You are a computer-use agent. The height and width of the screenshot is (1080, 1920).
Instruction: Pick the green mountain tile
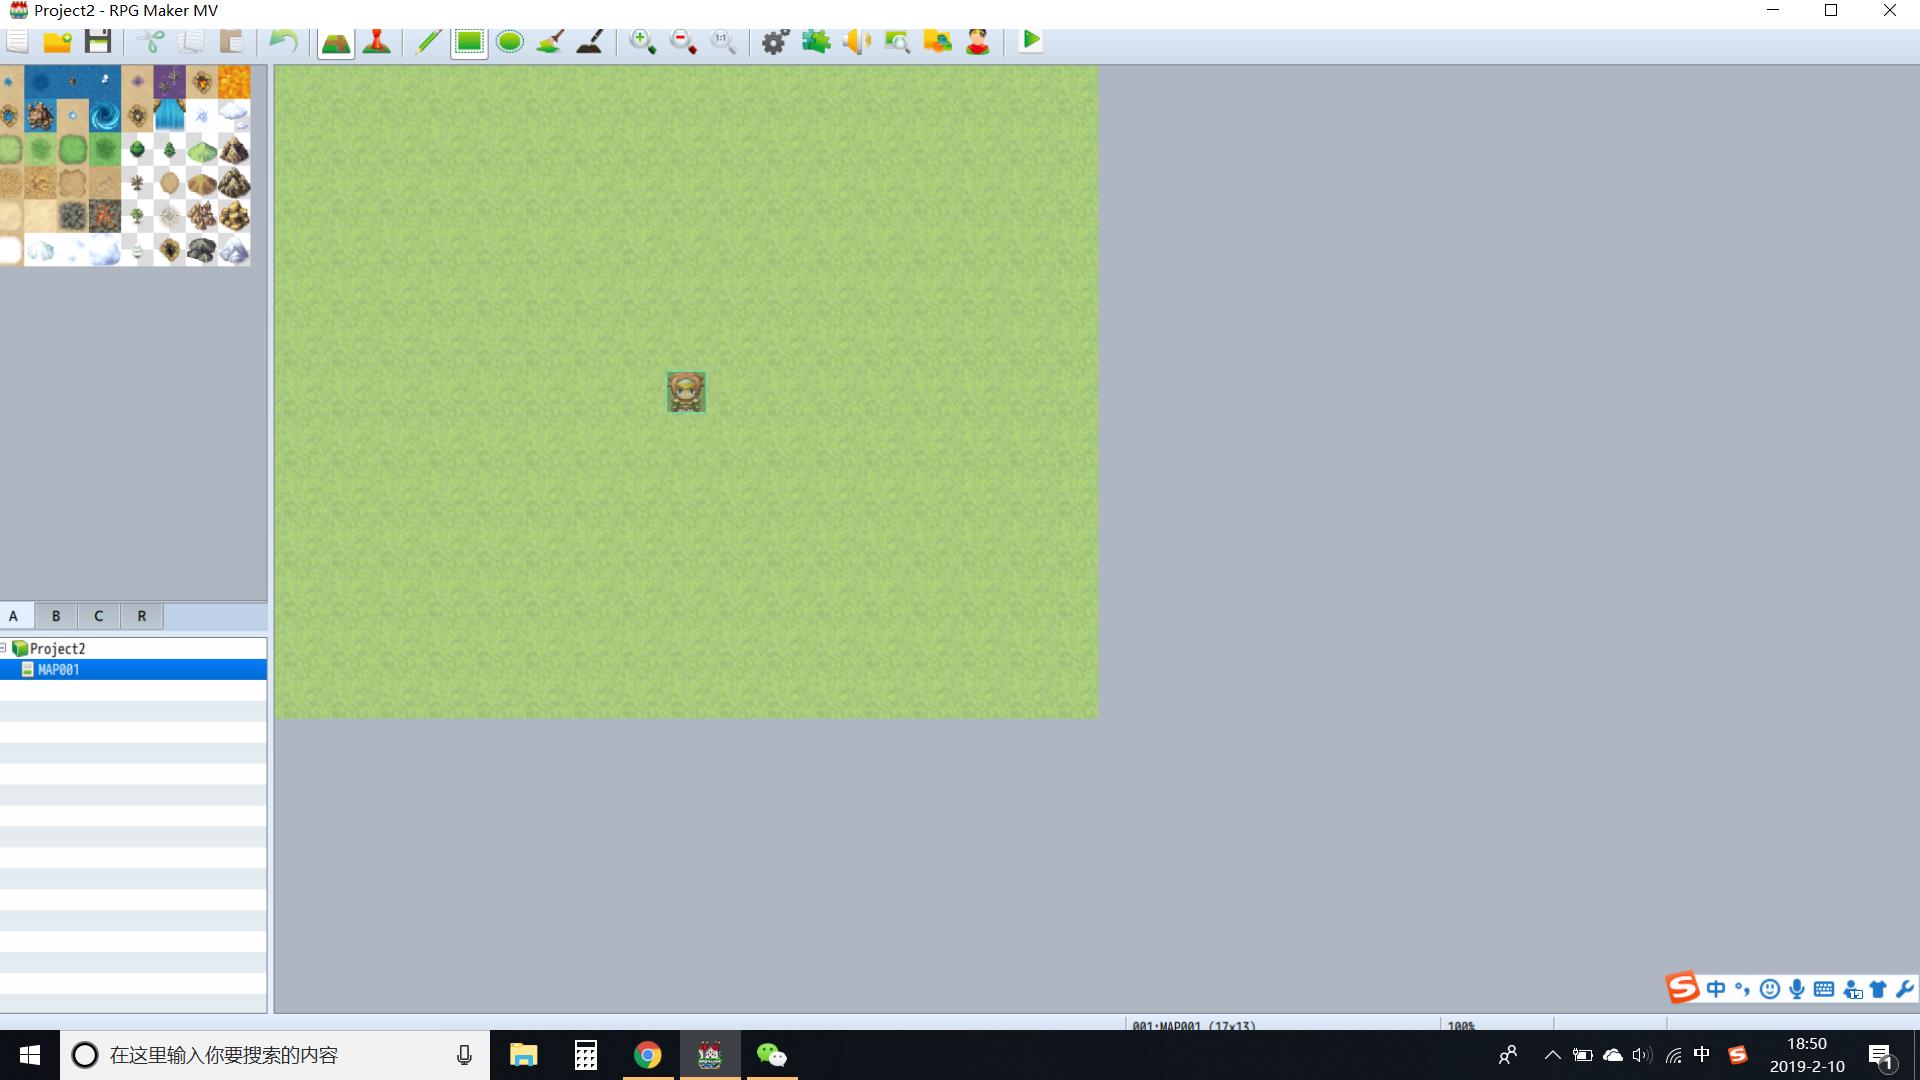202,150
